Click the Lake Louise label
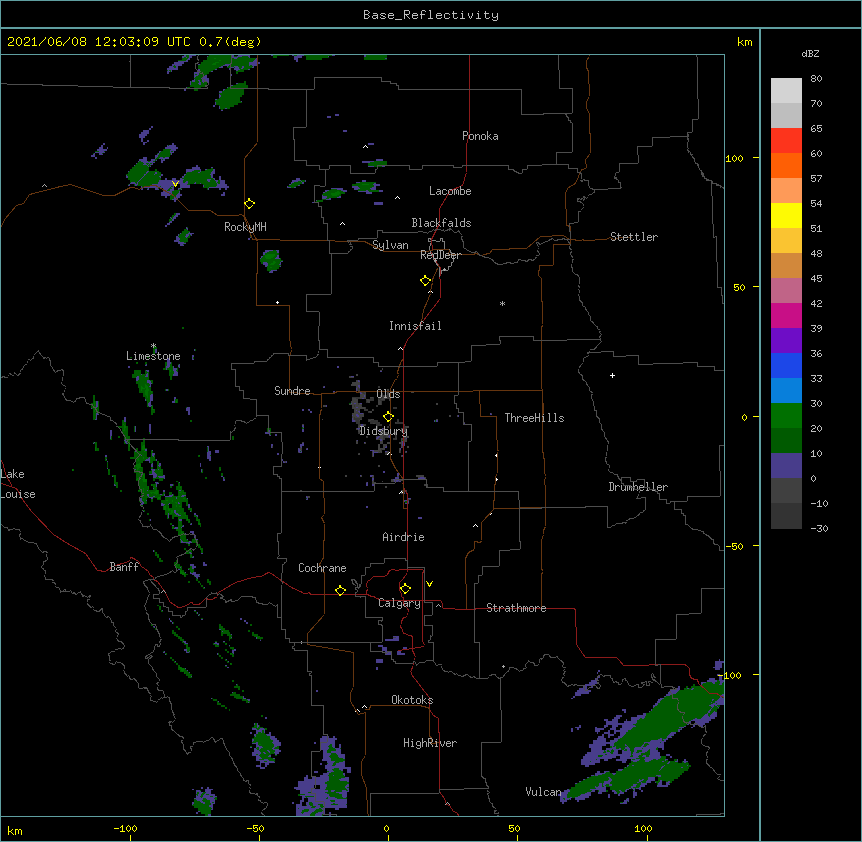 coord(18,484)
